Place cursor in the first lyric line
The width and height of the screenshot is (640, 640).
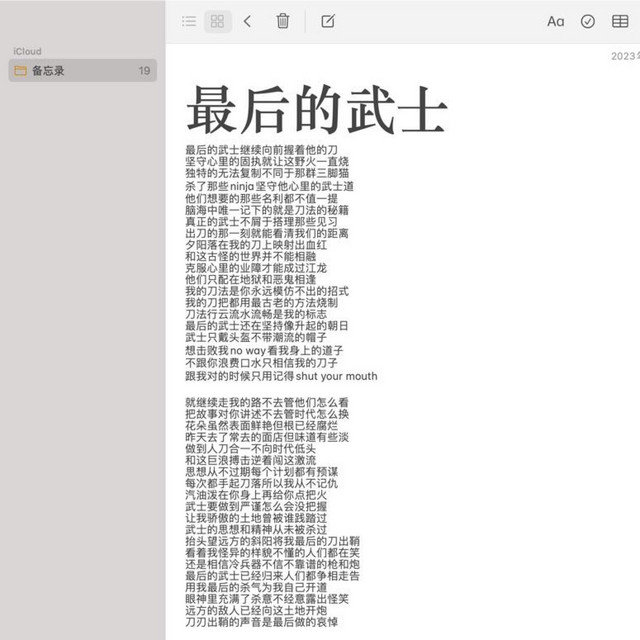[x=261, y=150]
